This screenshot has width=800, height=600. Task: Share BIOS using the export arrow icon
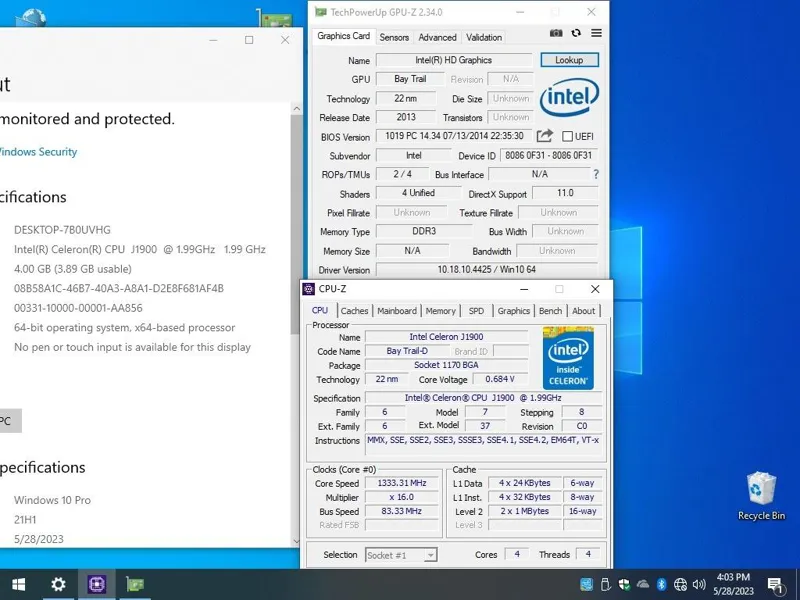click(x=544, y=136)
